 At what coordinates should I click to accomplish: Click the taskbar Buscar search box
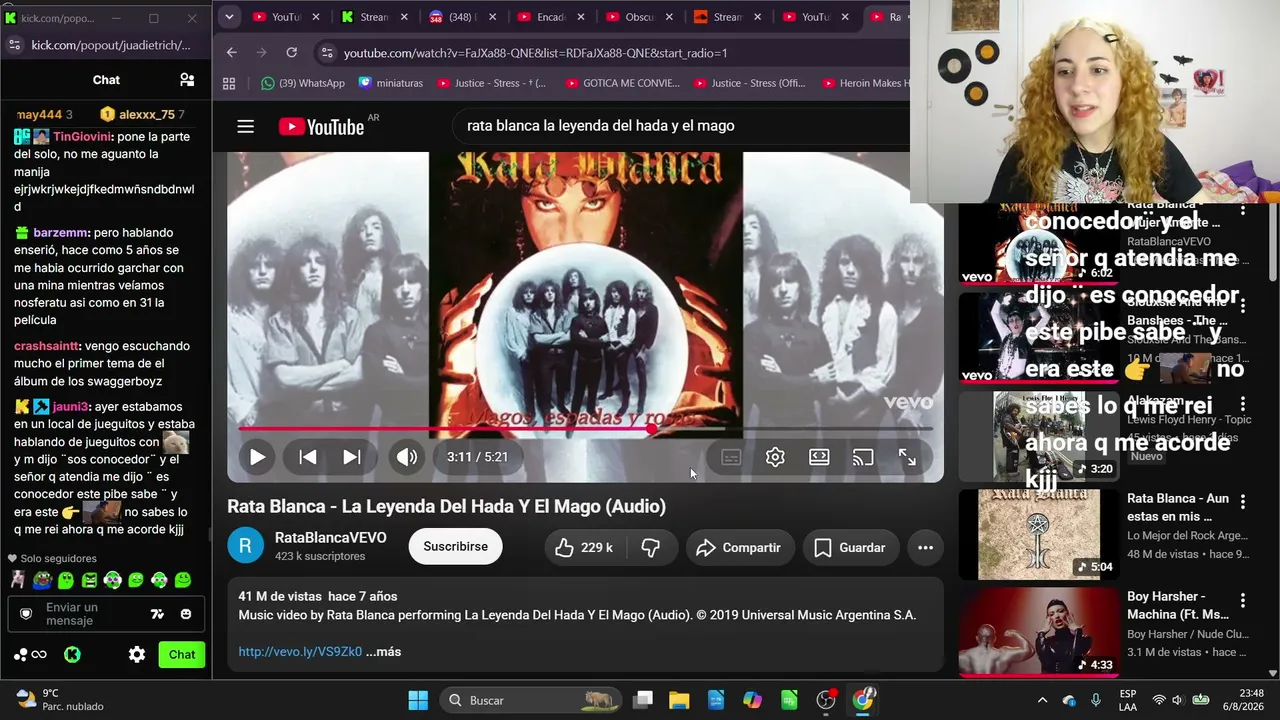(x=530, y=700)
